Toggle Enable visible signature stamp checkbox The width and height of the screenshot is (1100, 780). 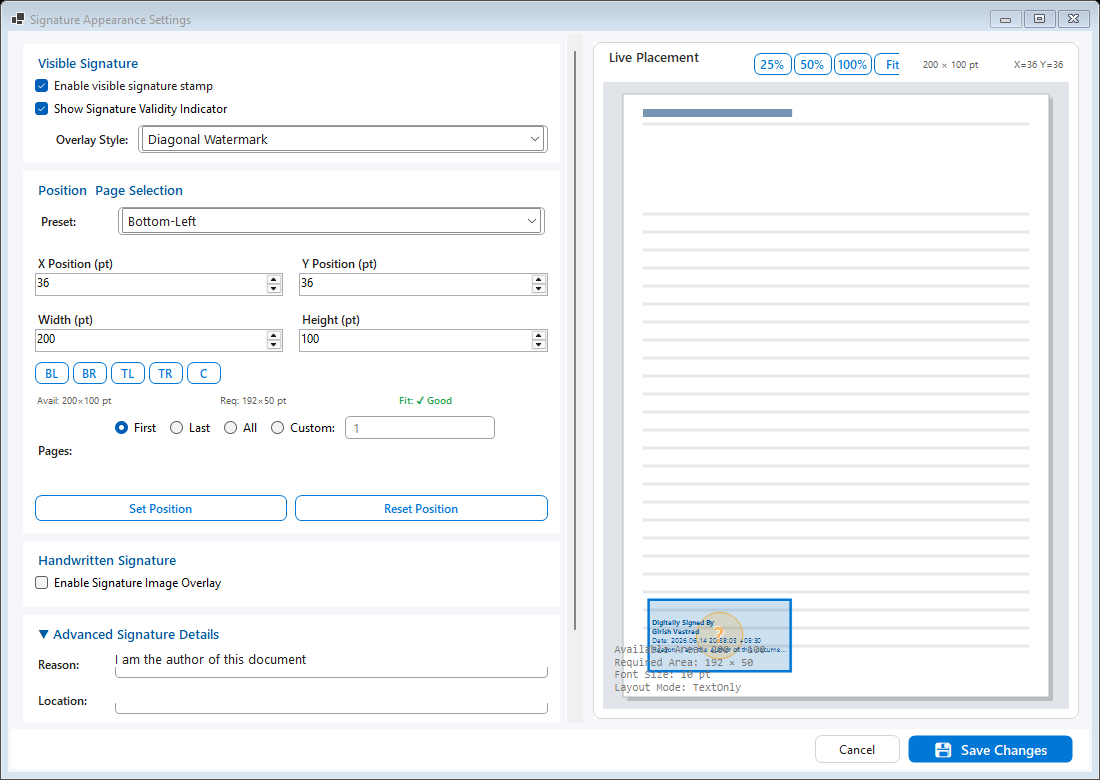(x=42, y=86)
